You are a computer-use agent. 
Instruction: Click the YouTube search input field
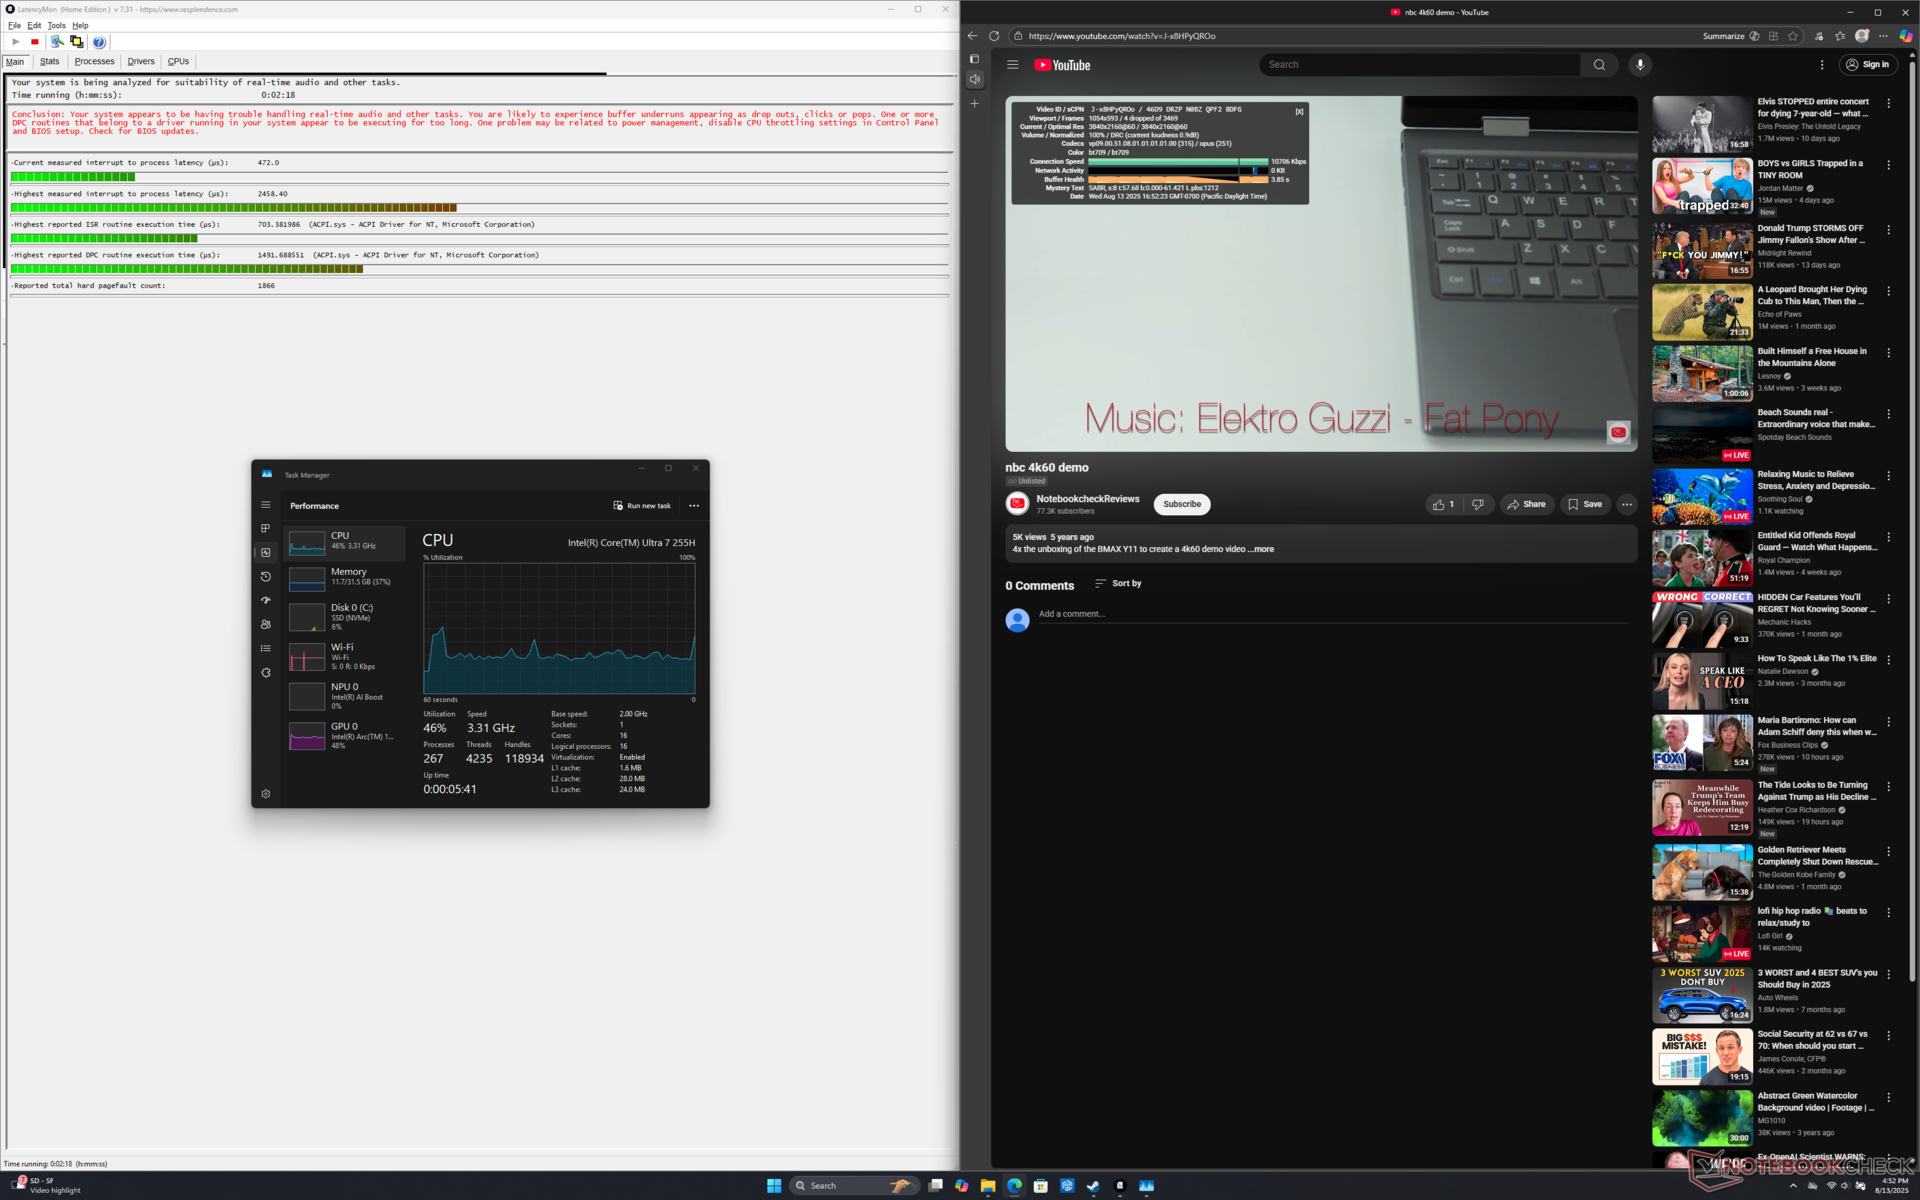click(1420, 65)
